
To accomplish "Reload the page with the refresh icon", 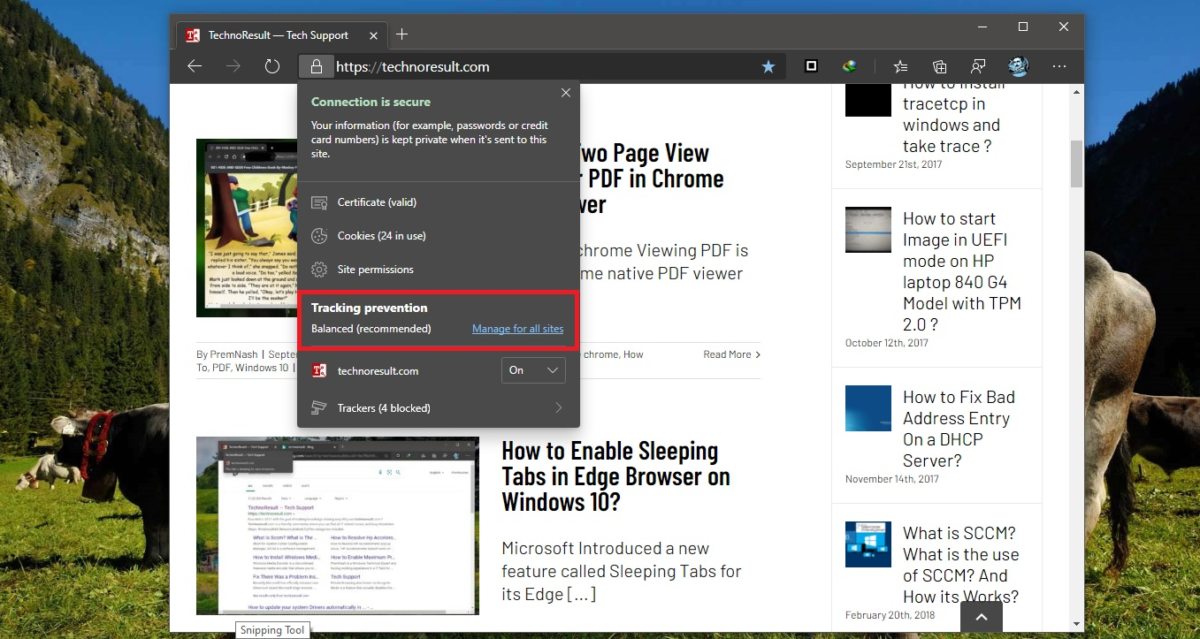I will pyautogui.click(x=272, y=66).
